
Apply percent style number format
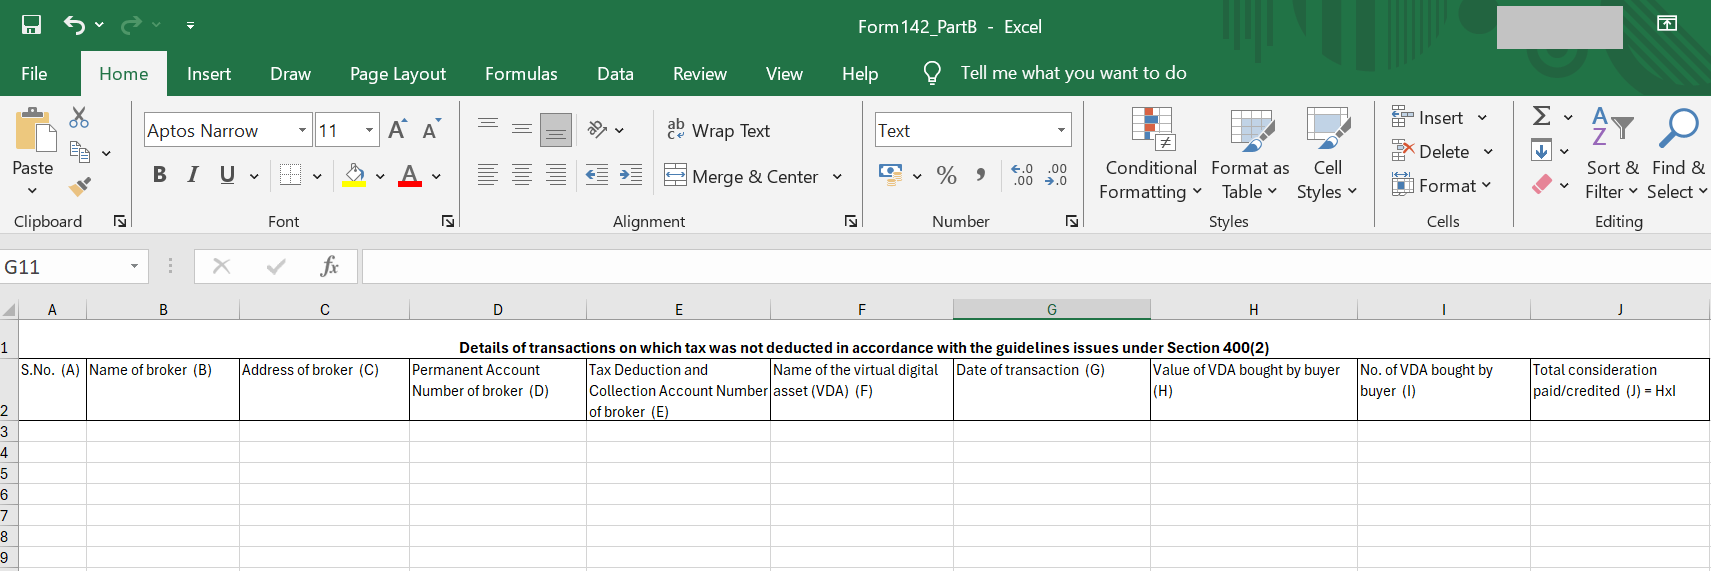click(x=946, y=175)
